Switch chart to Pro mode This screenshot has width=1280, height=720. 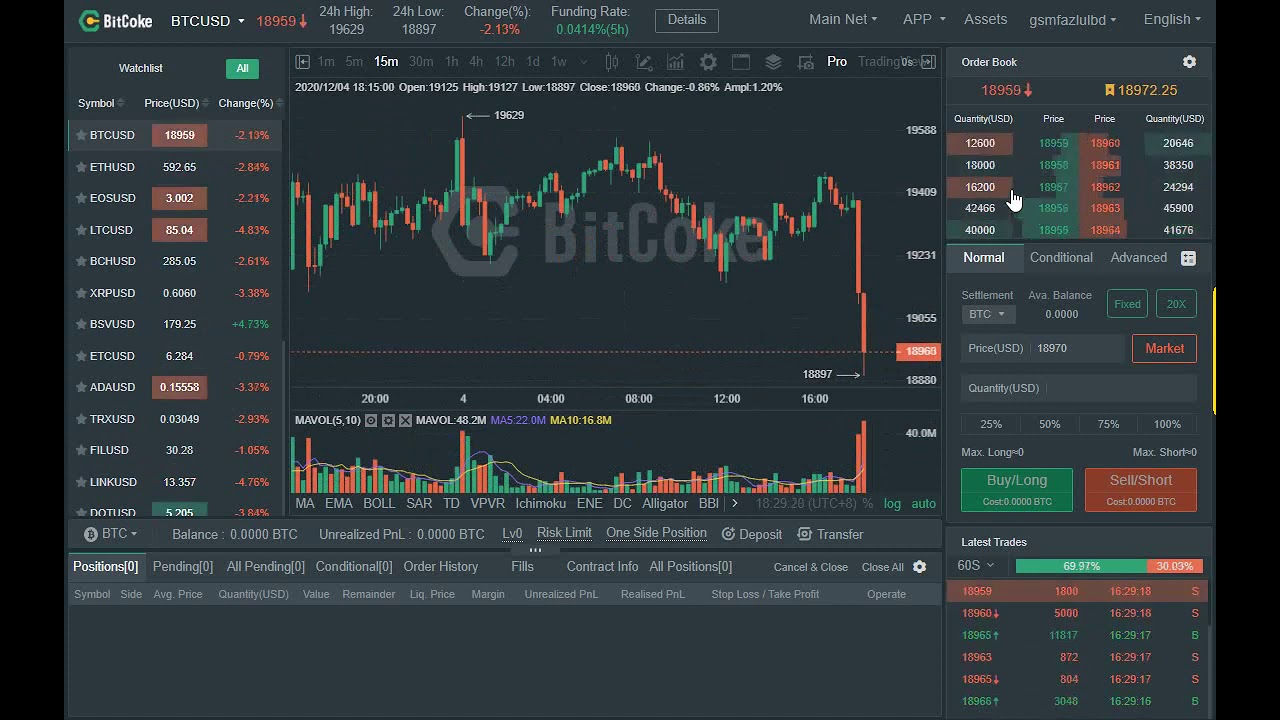[x=837, y=62]
